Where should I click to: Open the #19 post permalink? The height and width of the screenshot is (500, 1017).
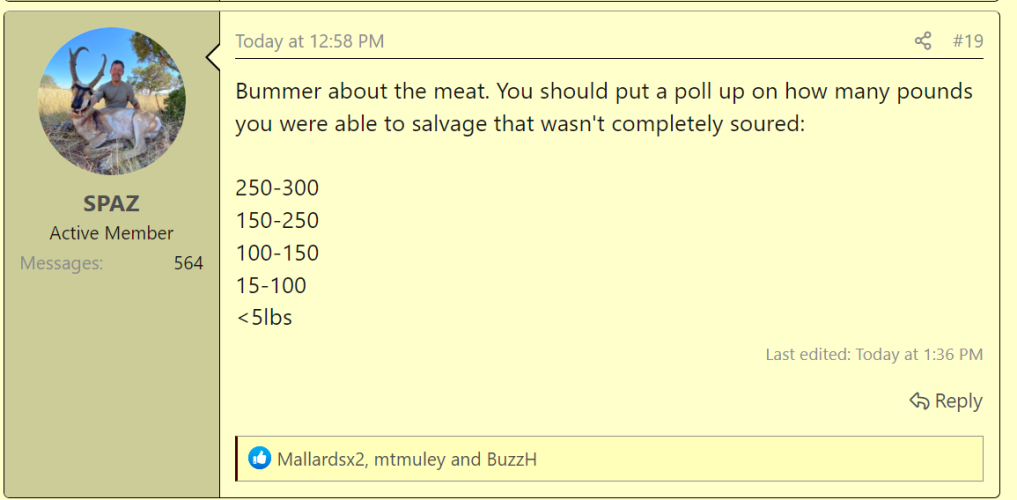pos(968,42)
